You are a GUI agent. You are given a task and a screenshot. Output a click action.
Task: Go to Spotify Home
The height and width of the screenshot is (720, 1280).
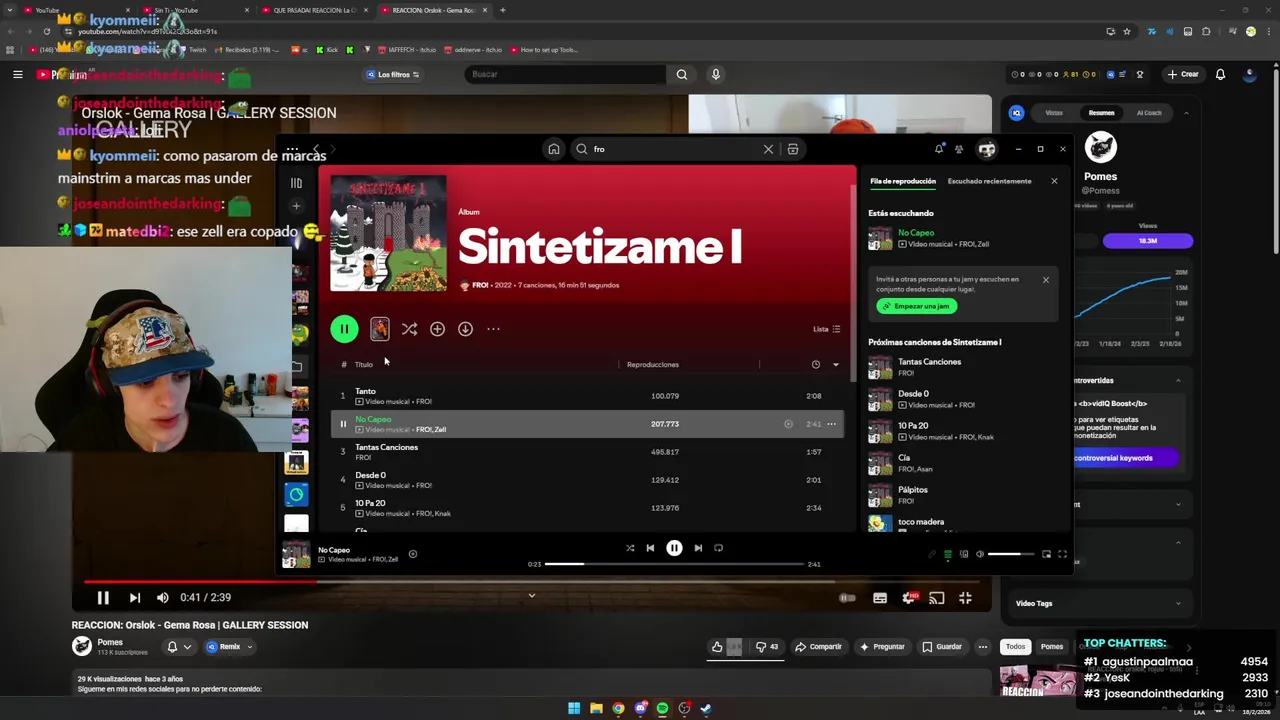(553, 149)
